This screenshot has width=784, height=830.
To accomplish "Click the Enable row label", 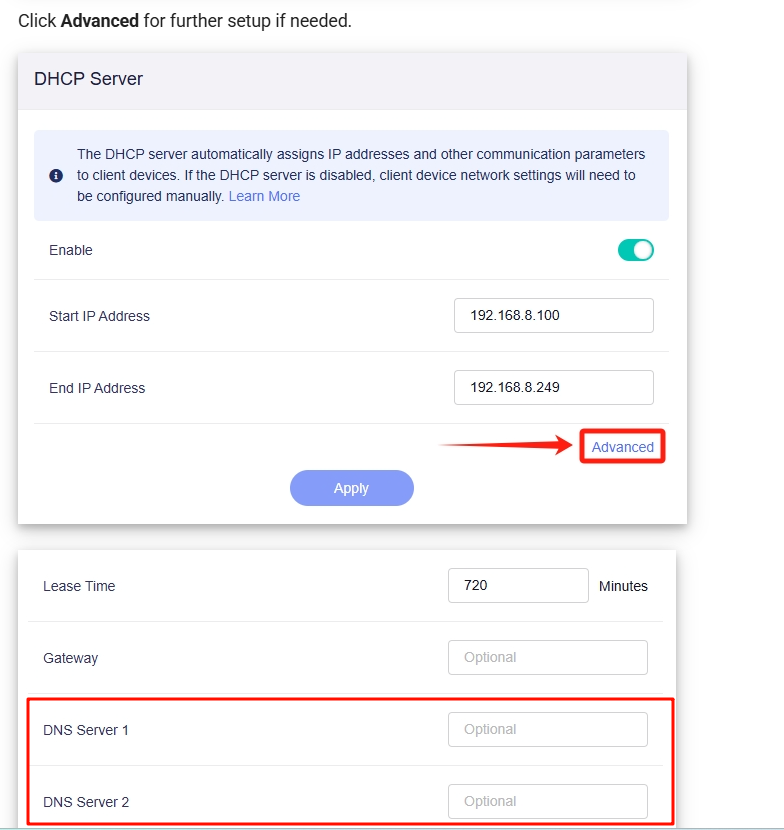I will click(71, 250).
